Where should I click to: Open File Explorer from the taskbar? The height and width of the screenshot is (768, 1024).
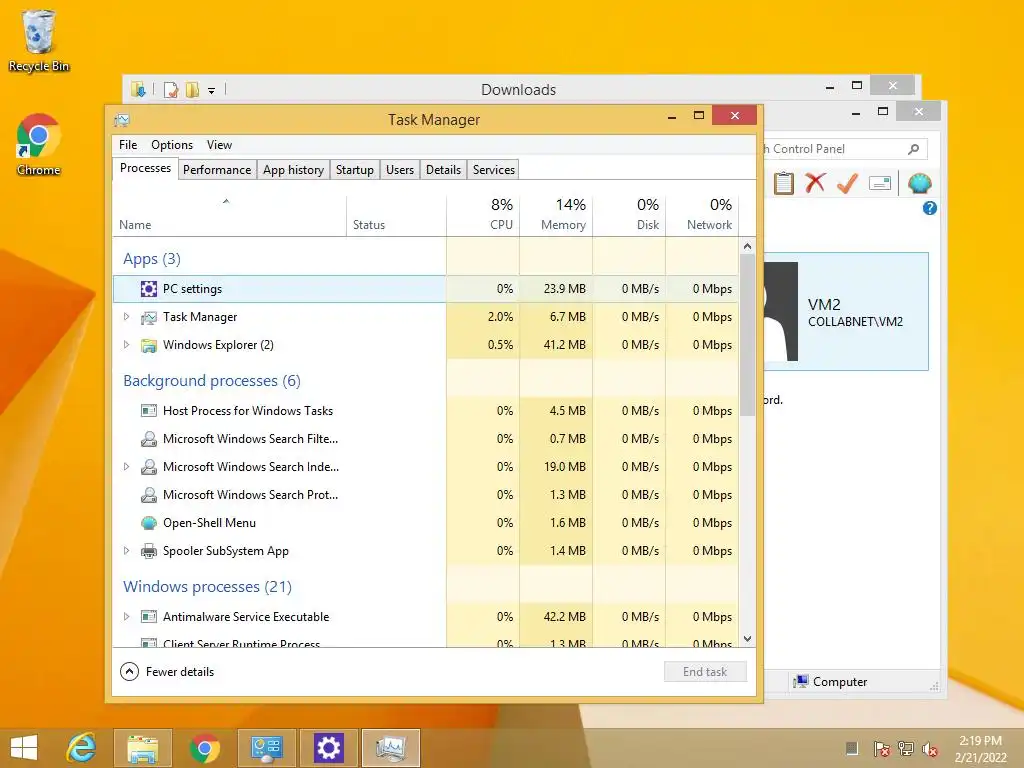coord(142,748)
